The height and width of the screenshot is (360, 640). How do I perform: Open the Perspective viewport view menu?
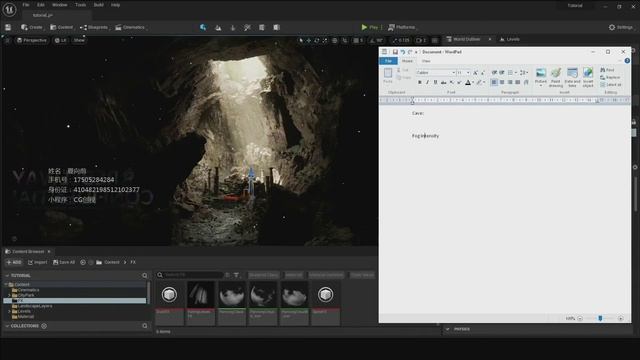point(32,40)
